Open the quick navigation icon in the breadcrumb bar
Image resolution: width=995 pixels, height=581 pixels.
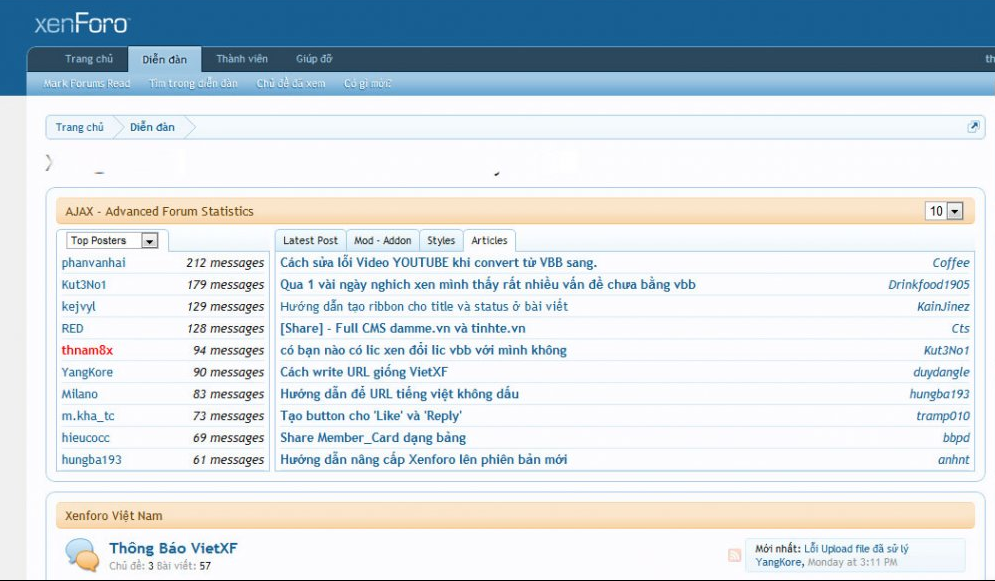[973, 127]
